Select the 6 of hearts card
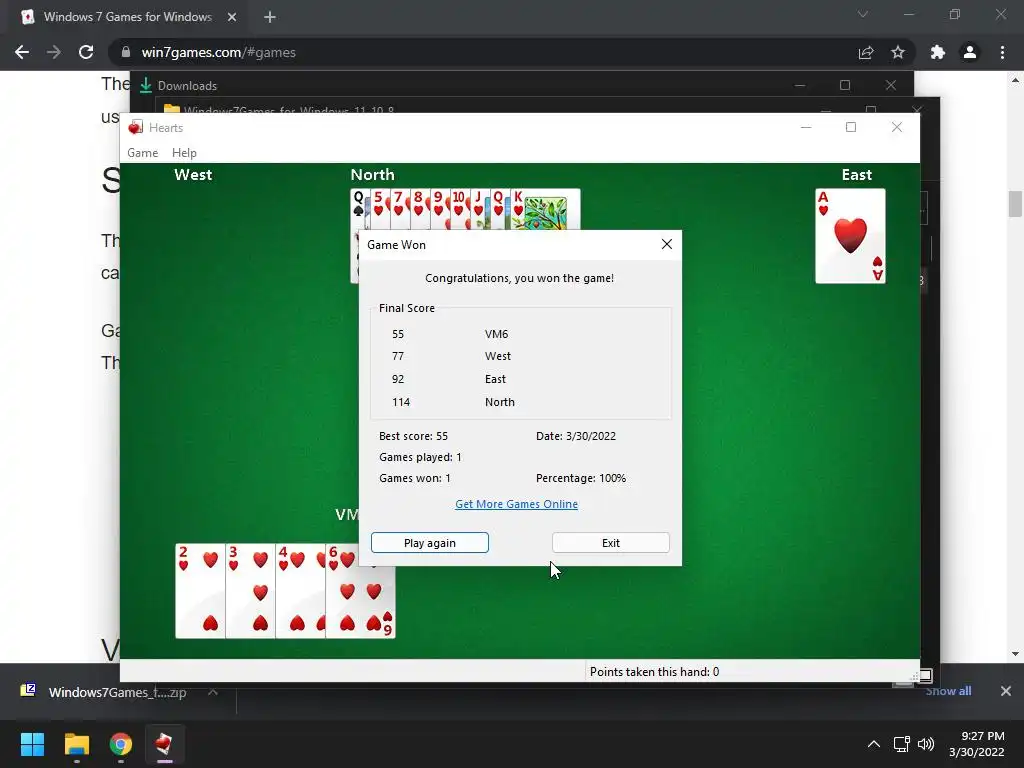The height and width of the screenshot is (768, 1024). 360,591
